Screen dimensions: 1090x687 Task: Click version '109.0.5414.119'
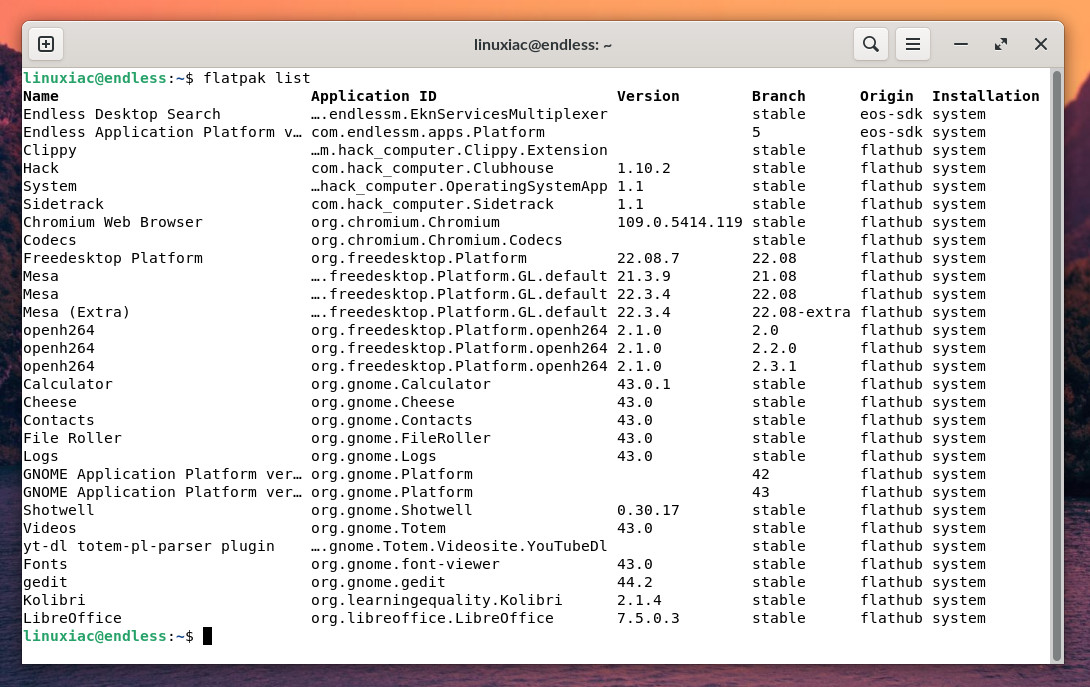pos(680,223)
